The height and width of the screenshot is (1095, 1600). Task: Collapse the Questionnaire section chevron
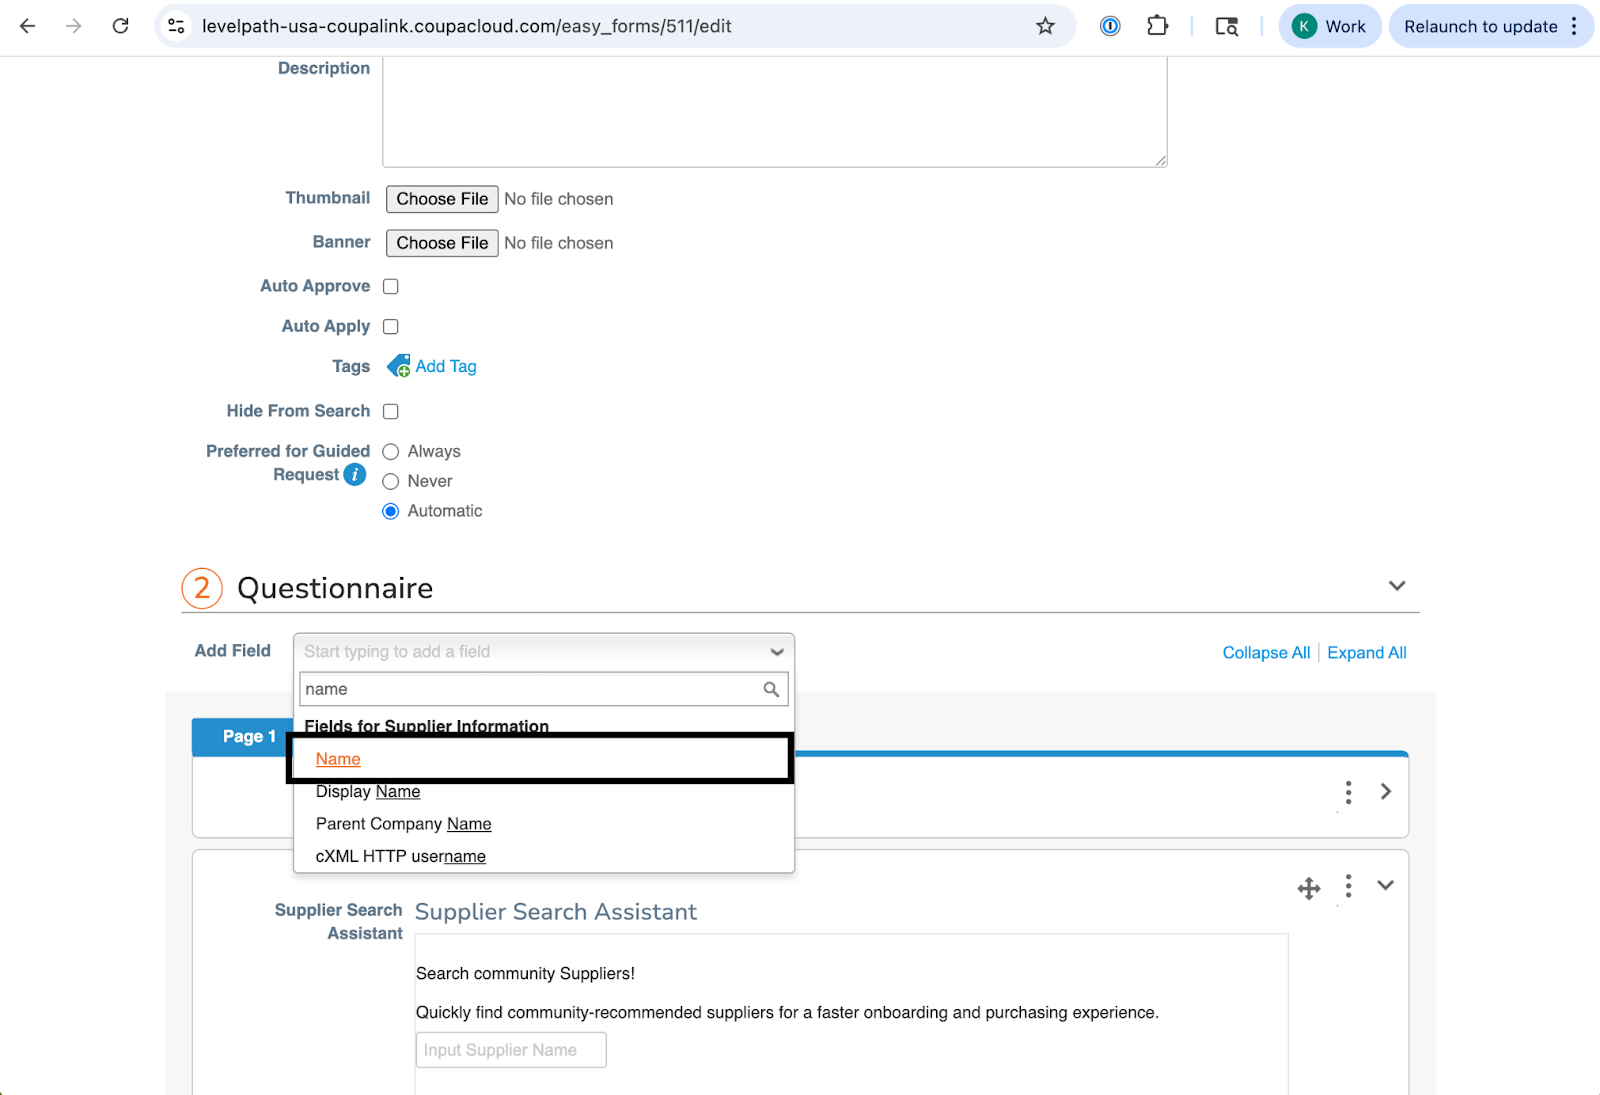tap(1397, 586)
